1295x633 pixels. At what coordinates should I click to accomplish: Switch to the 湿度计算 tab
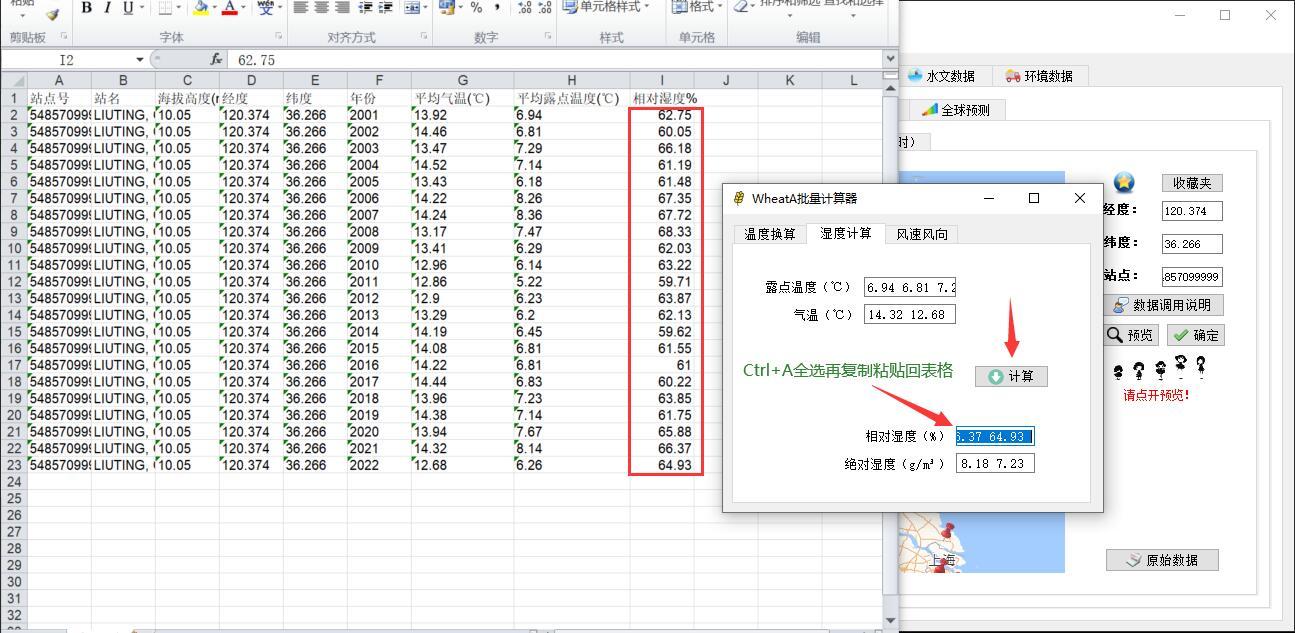pos(845,233)
